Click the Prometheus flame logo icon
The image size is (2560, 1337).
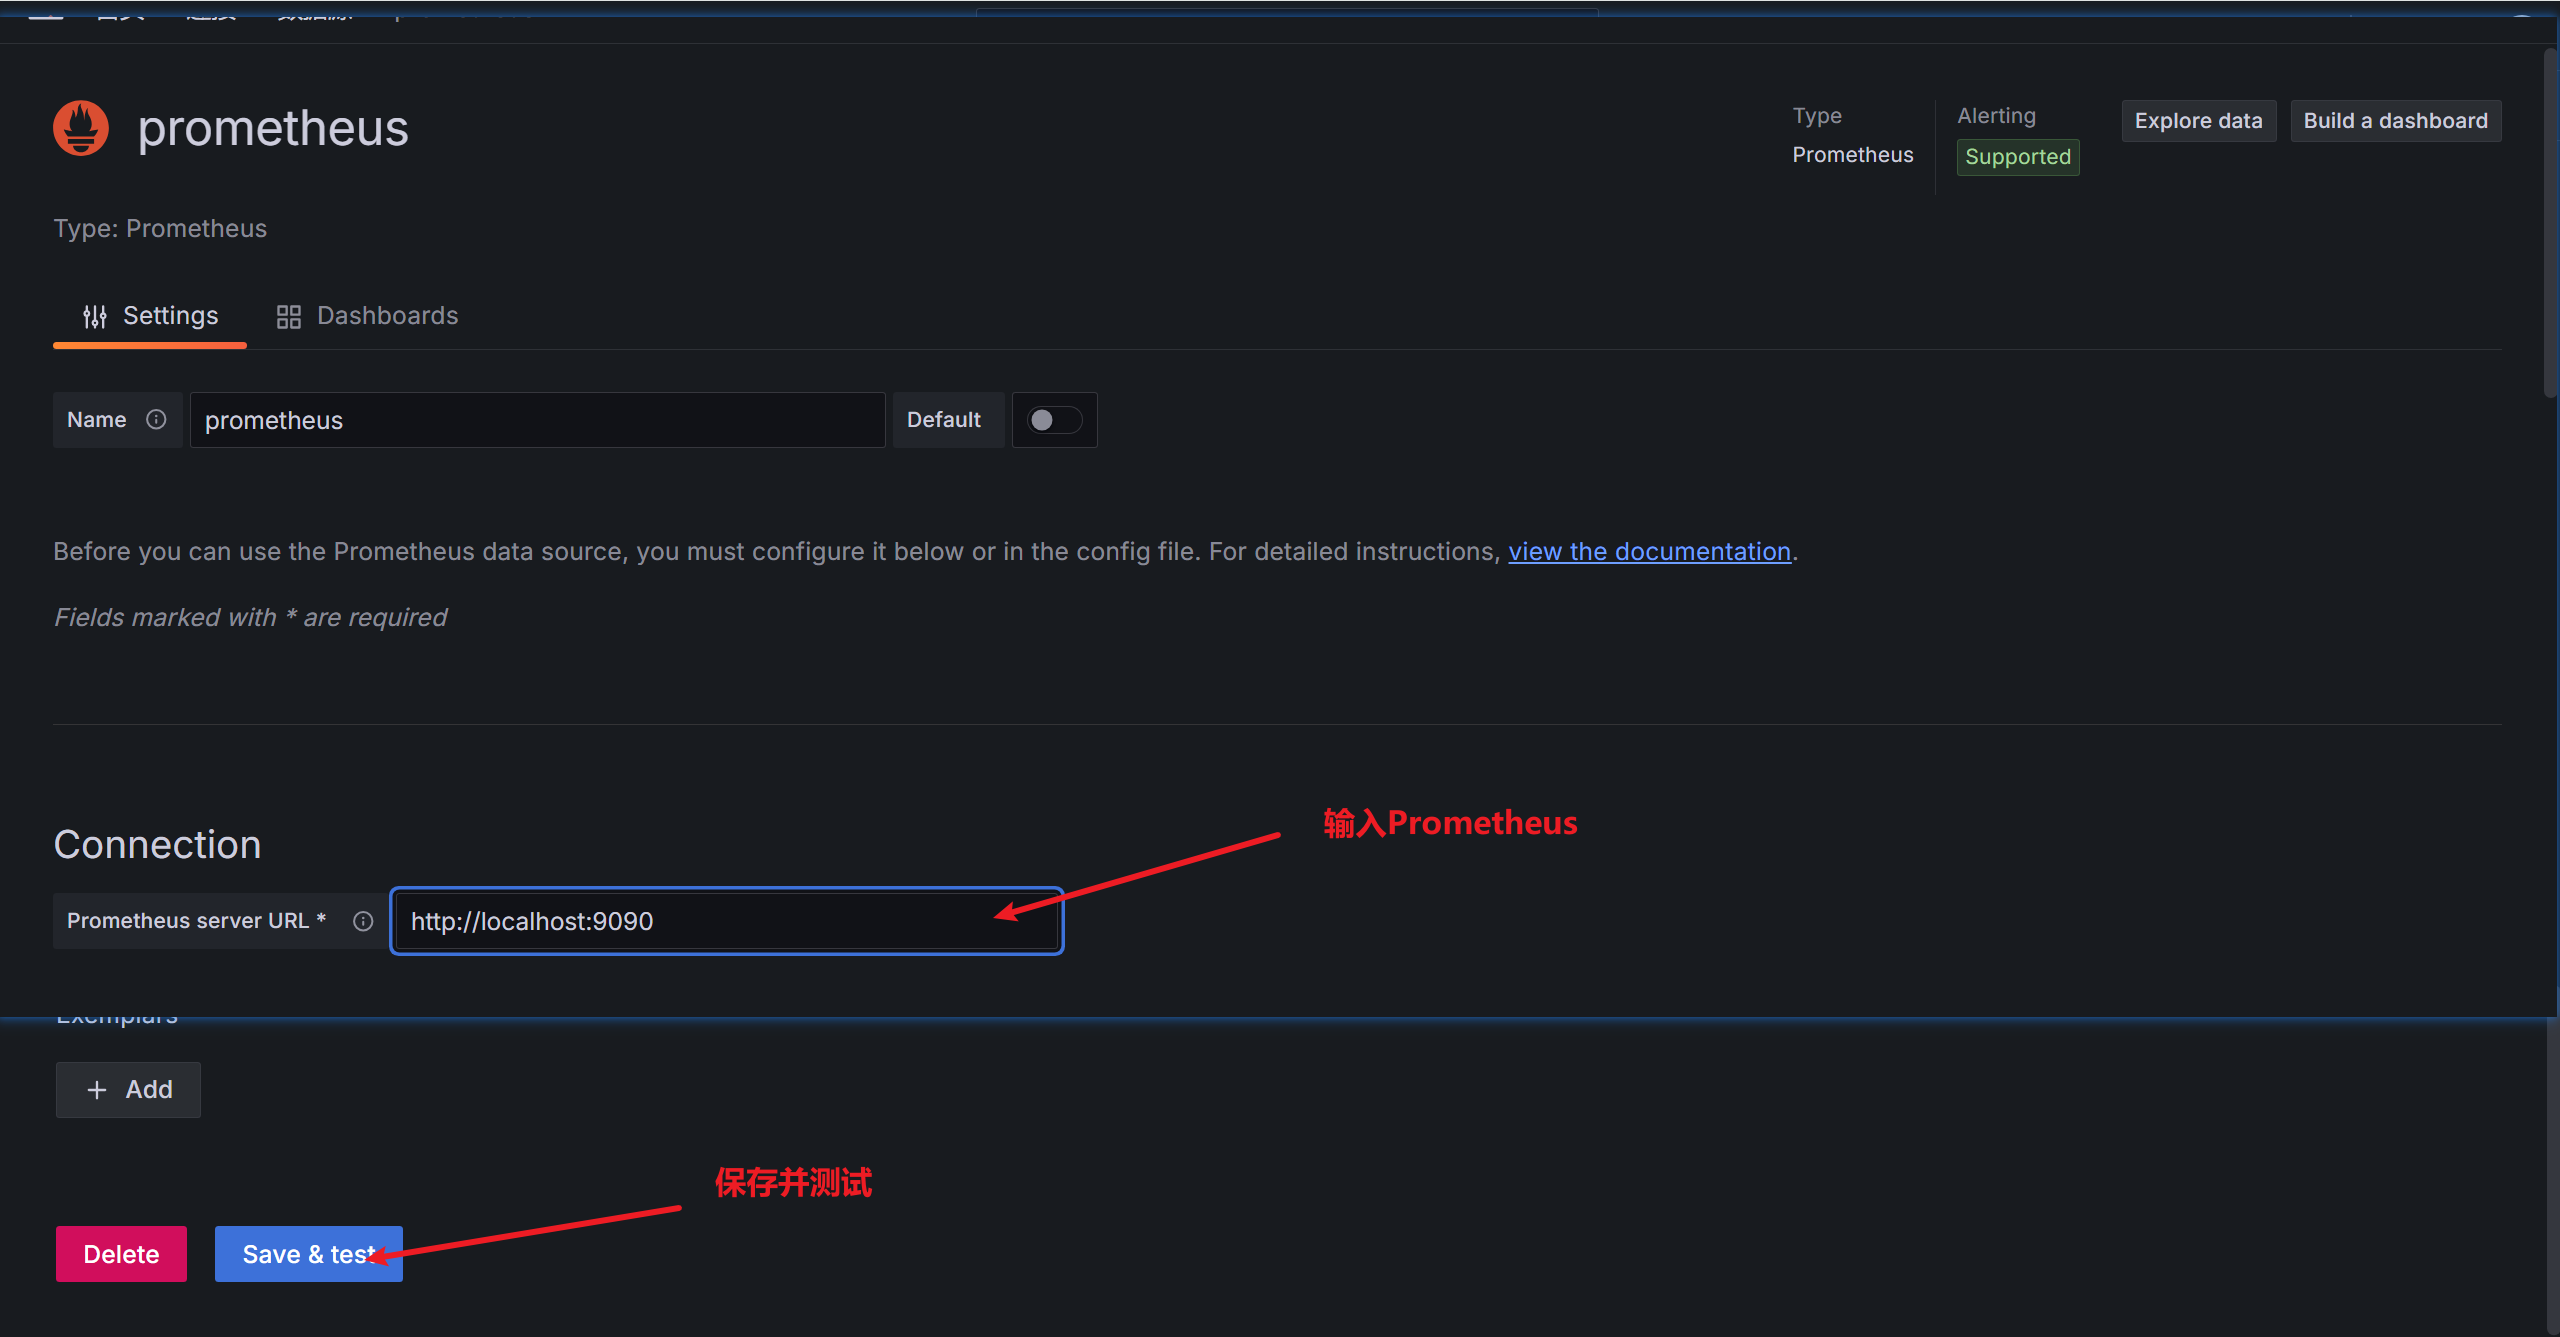(x=81, y=128)
